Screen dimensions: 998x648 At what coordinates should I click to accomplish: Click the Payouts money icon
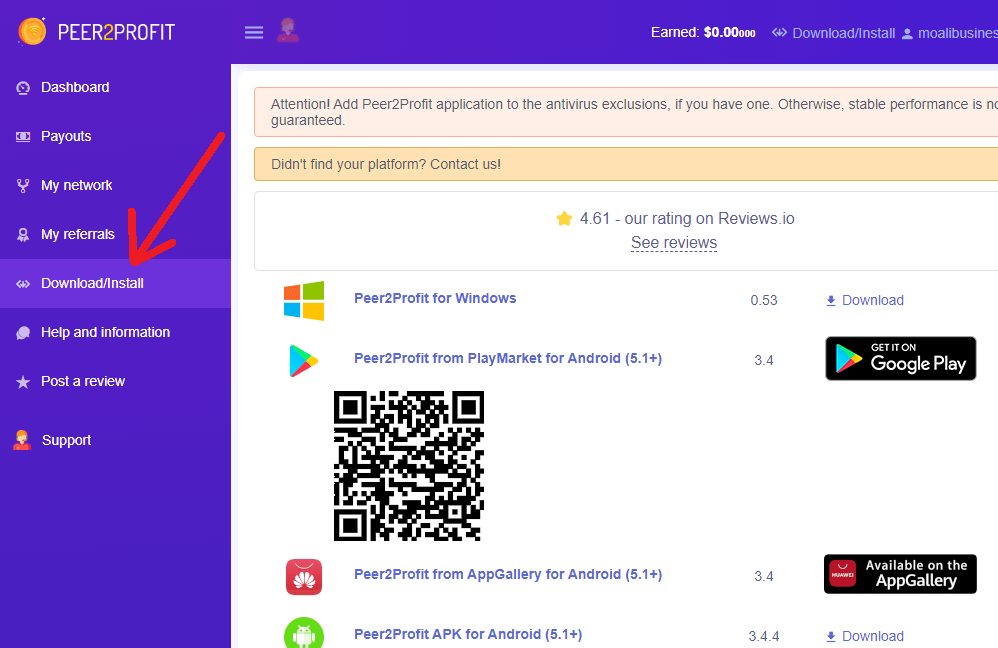pyautogui.click(x=23, y=137)
